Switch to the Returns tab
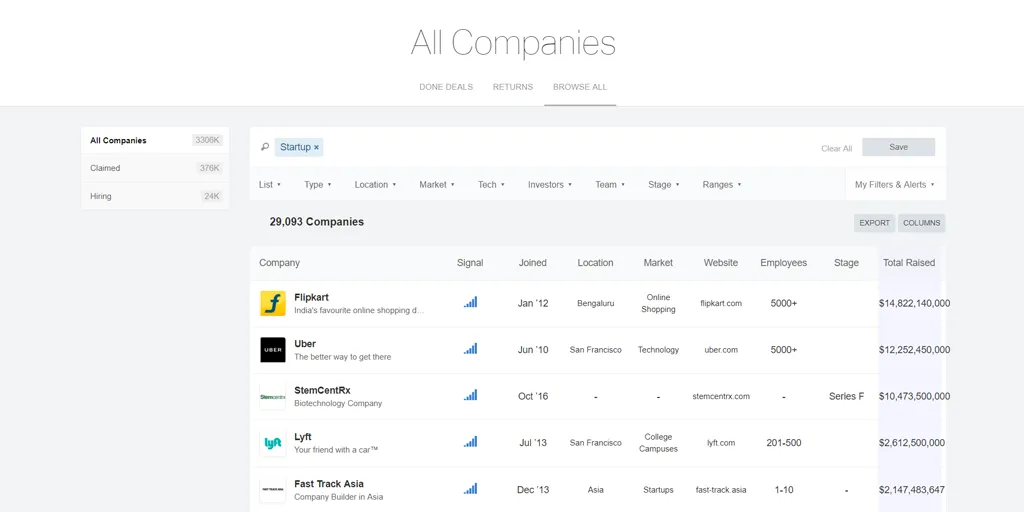This screenshot has width=1024, height=512. (513, 87)
